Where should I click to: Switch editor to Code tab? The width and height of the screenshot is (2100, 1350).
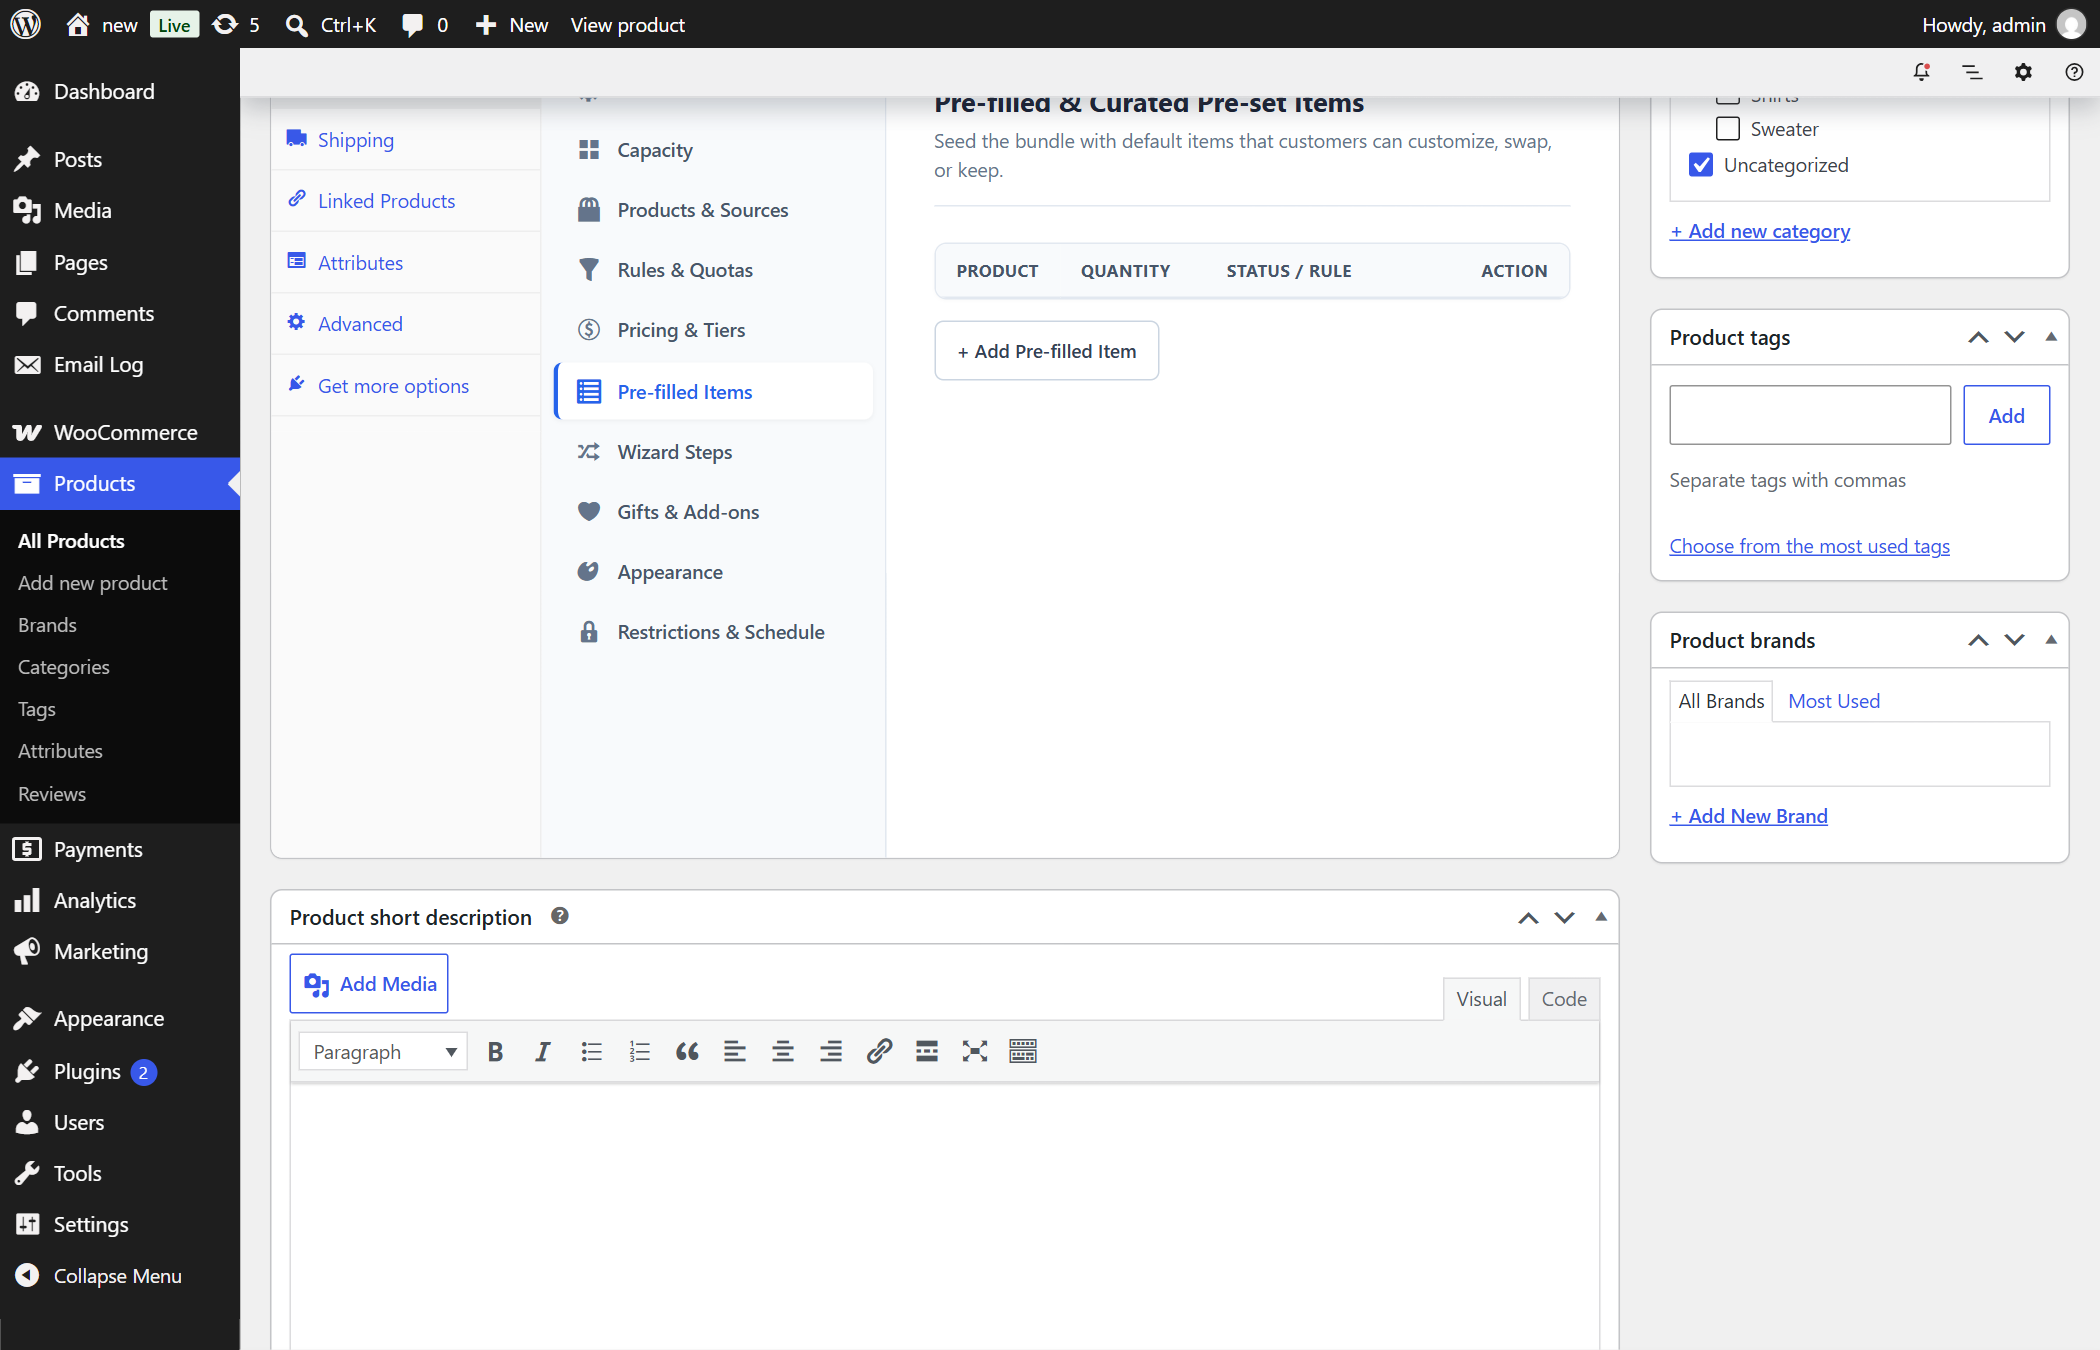point(1564,999)
